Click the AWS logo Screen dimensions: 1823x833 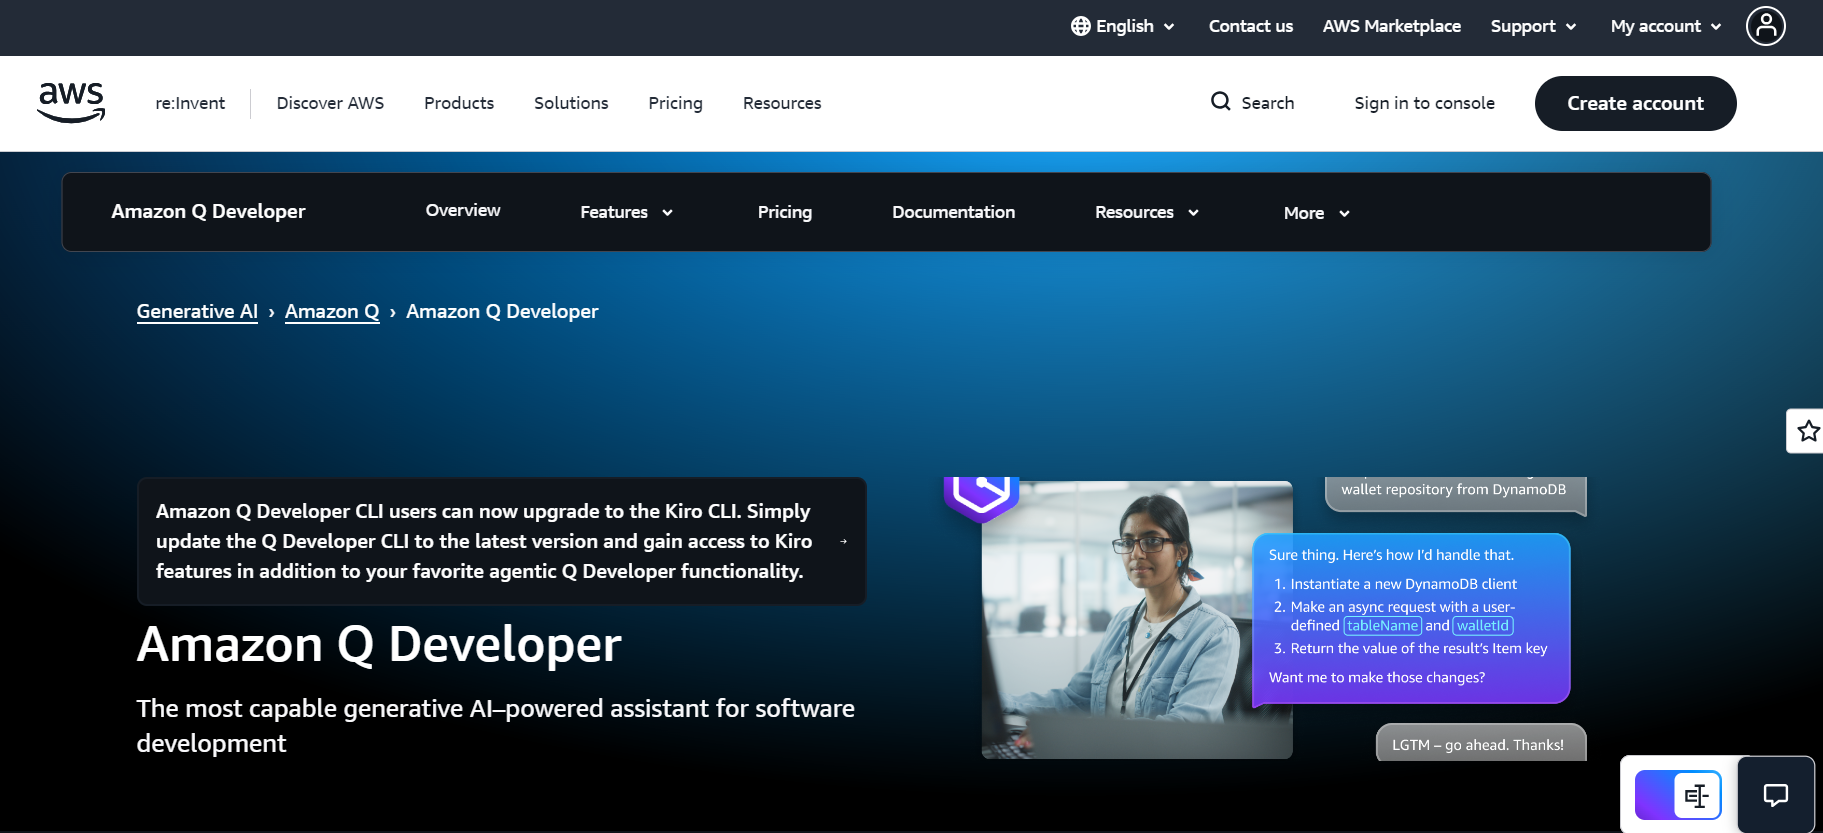coord(71,103)
